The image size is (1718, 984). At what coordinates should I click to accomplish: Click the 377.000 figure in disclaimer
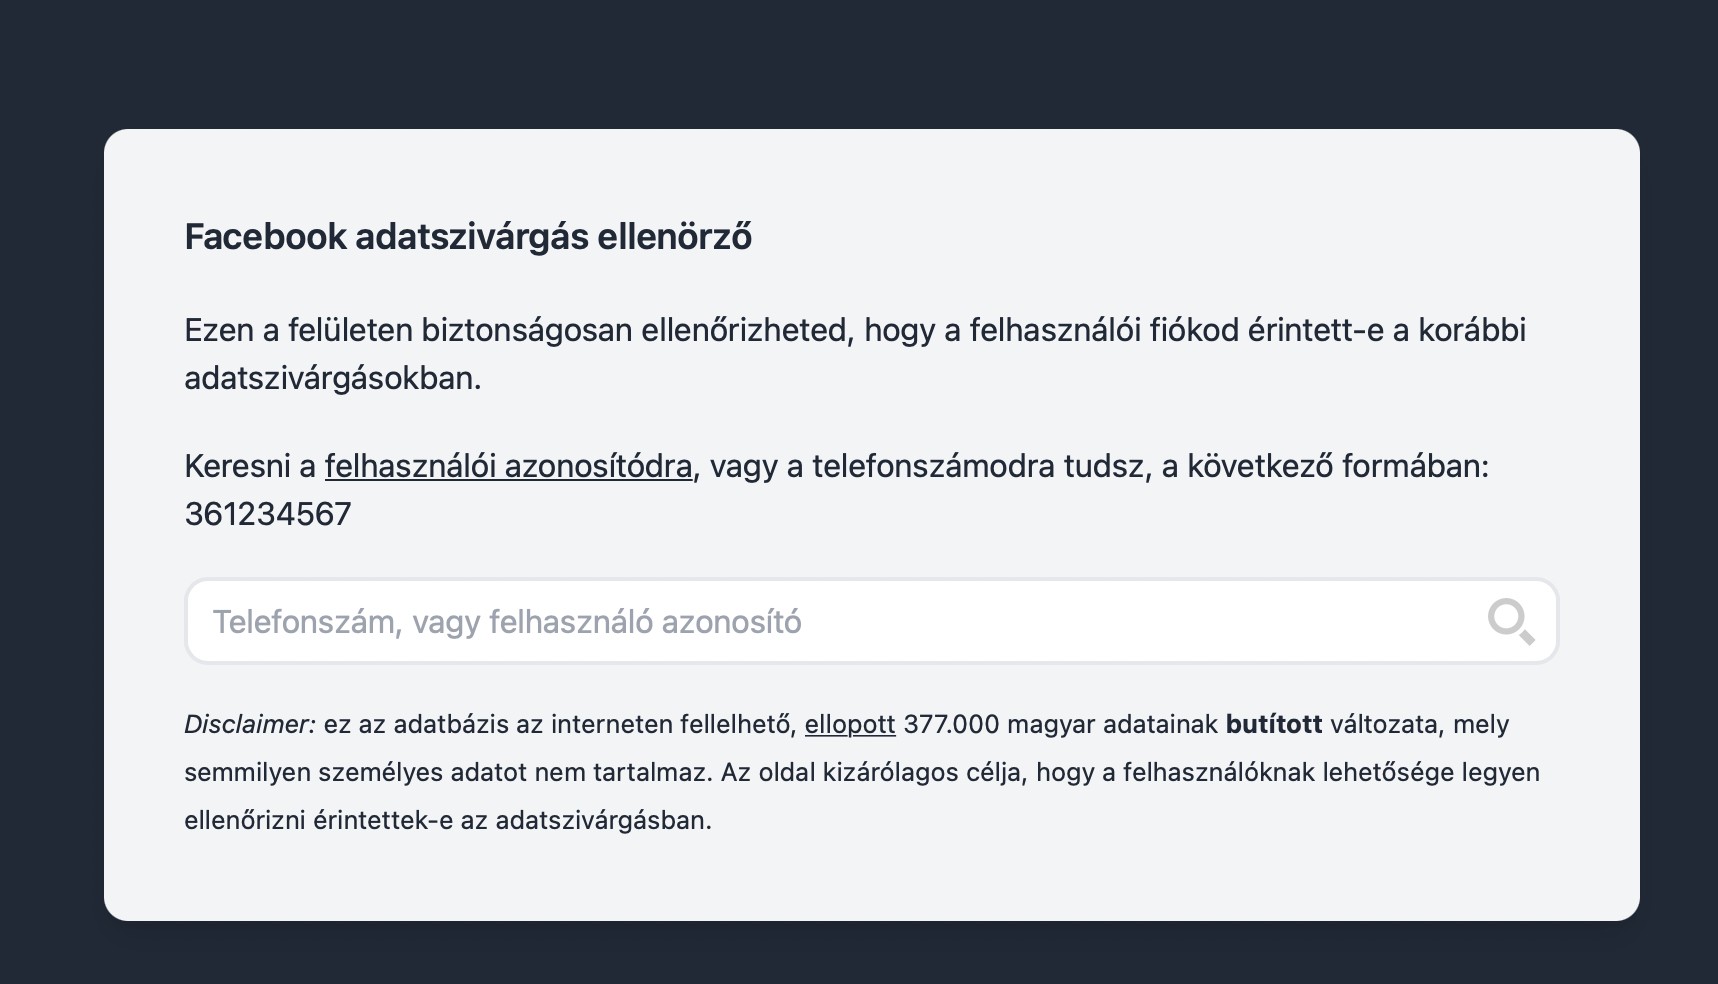tap(950, 724)
